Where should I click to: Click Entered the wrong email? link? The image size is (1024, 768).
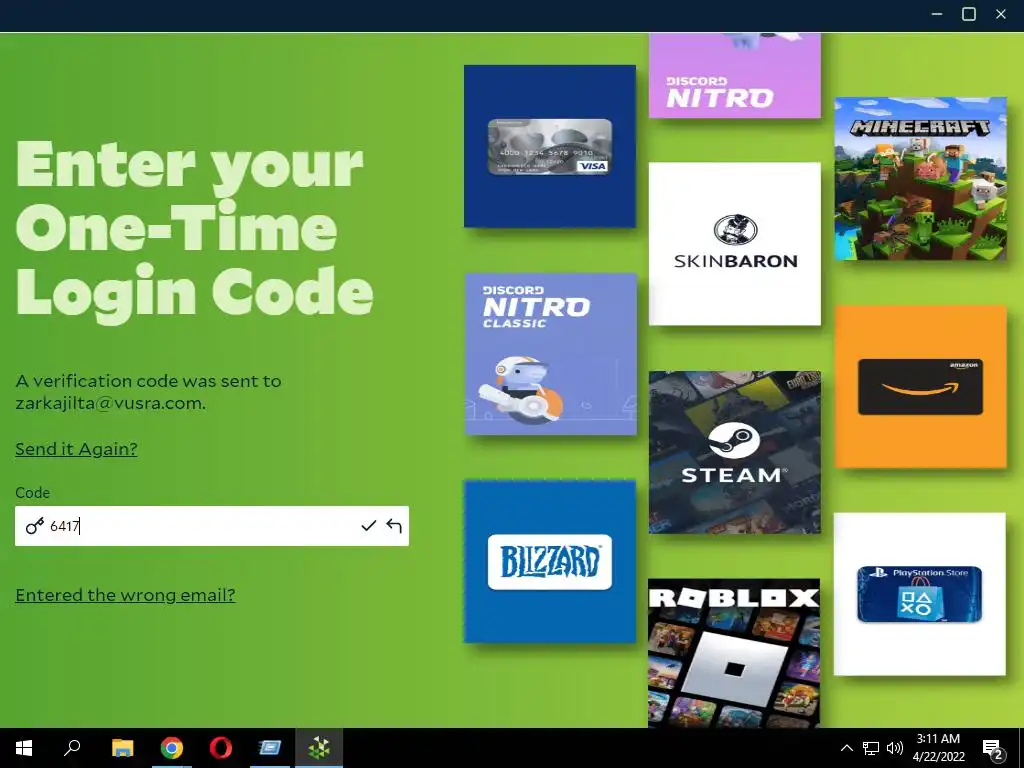pos(125,595)
